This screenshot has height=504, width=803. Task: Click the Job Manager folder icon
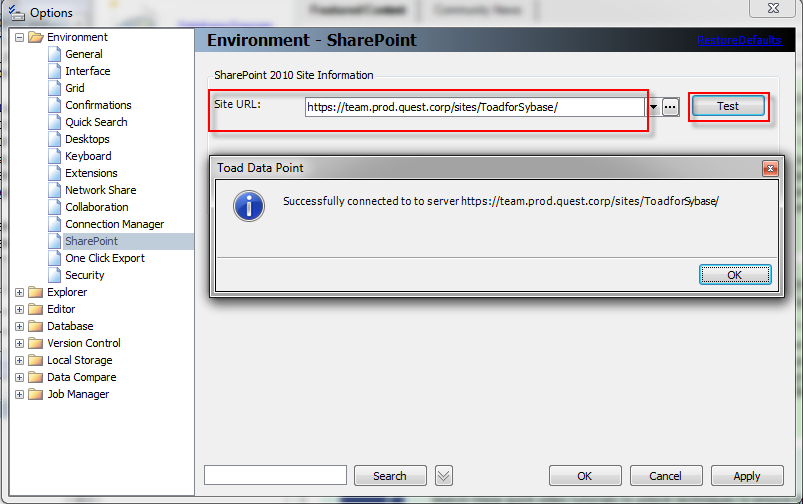tap(35, 394)
